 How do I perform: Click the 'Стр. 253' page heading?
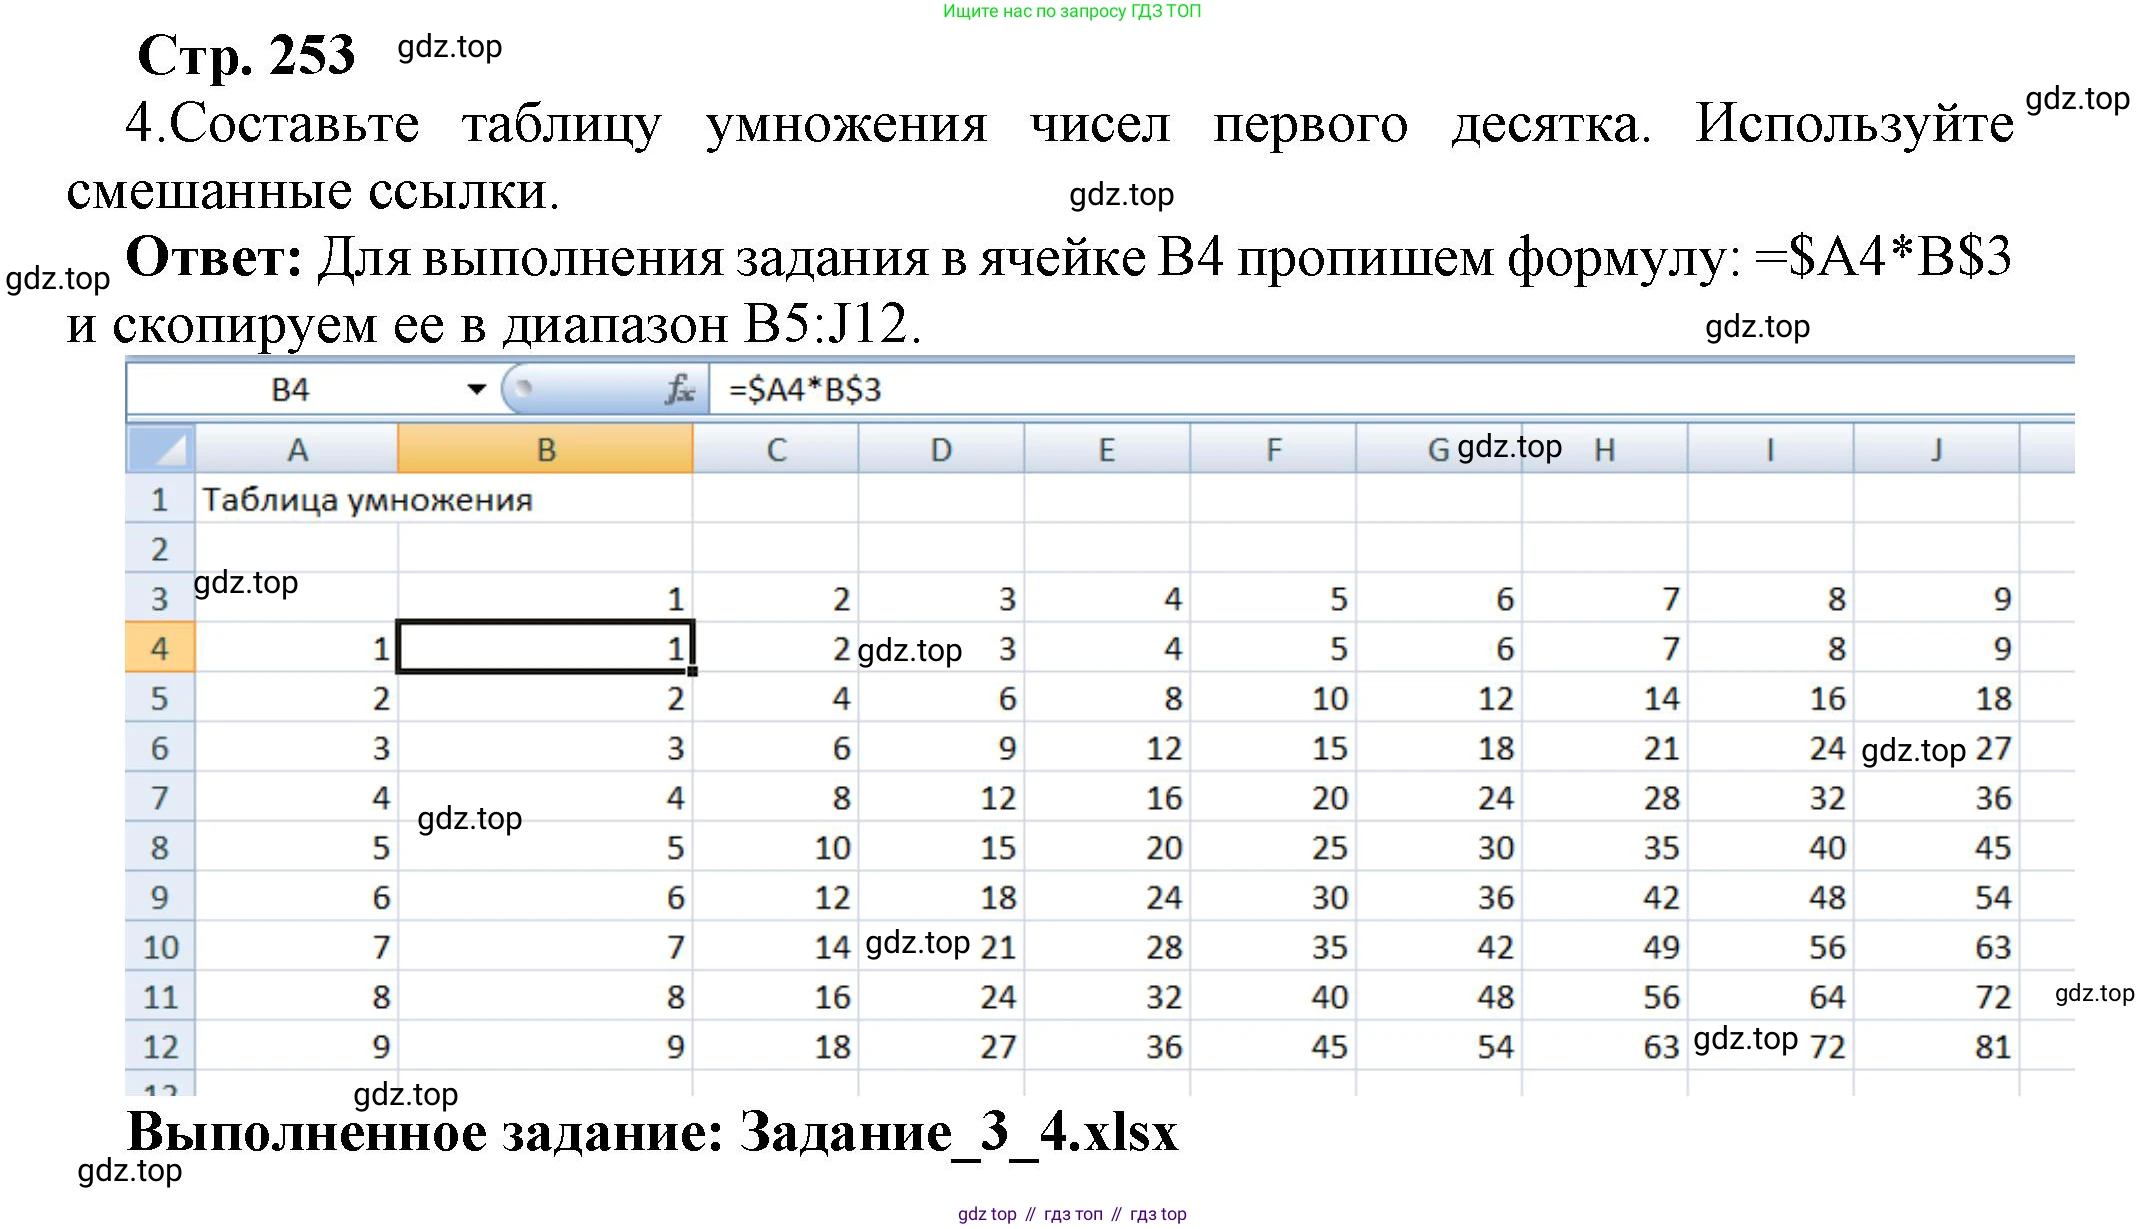246,56
